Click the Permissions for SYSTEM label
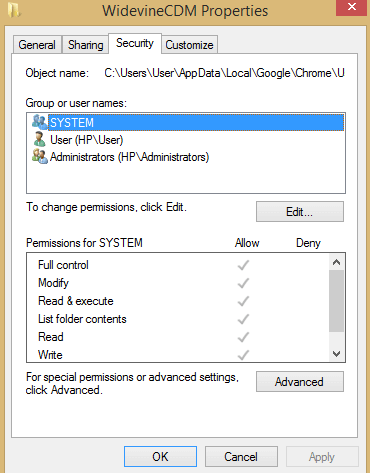The image size is (370, 473). point(84,243)
